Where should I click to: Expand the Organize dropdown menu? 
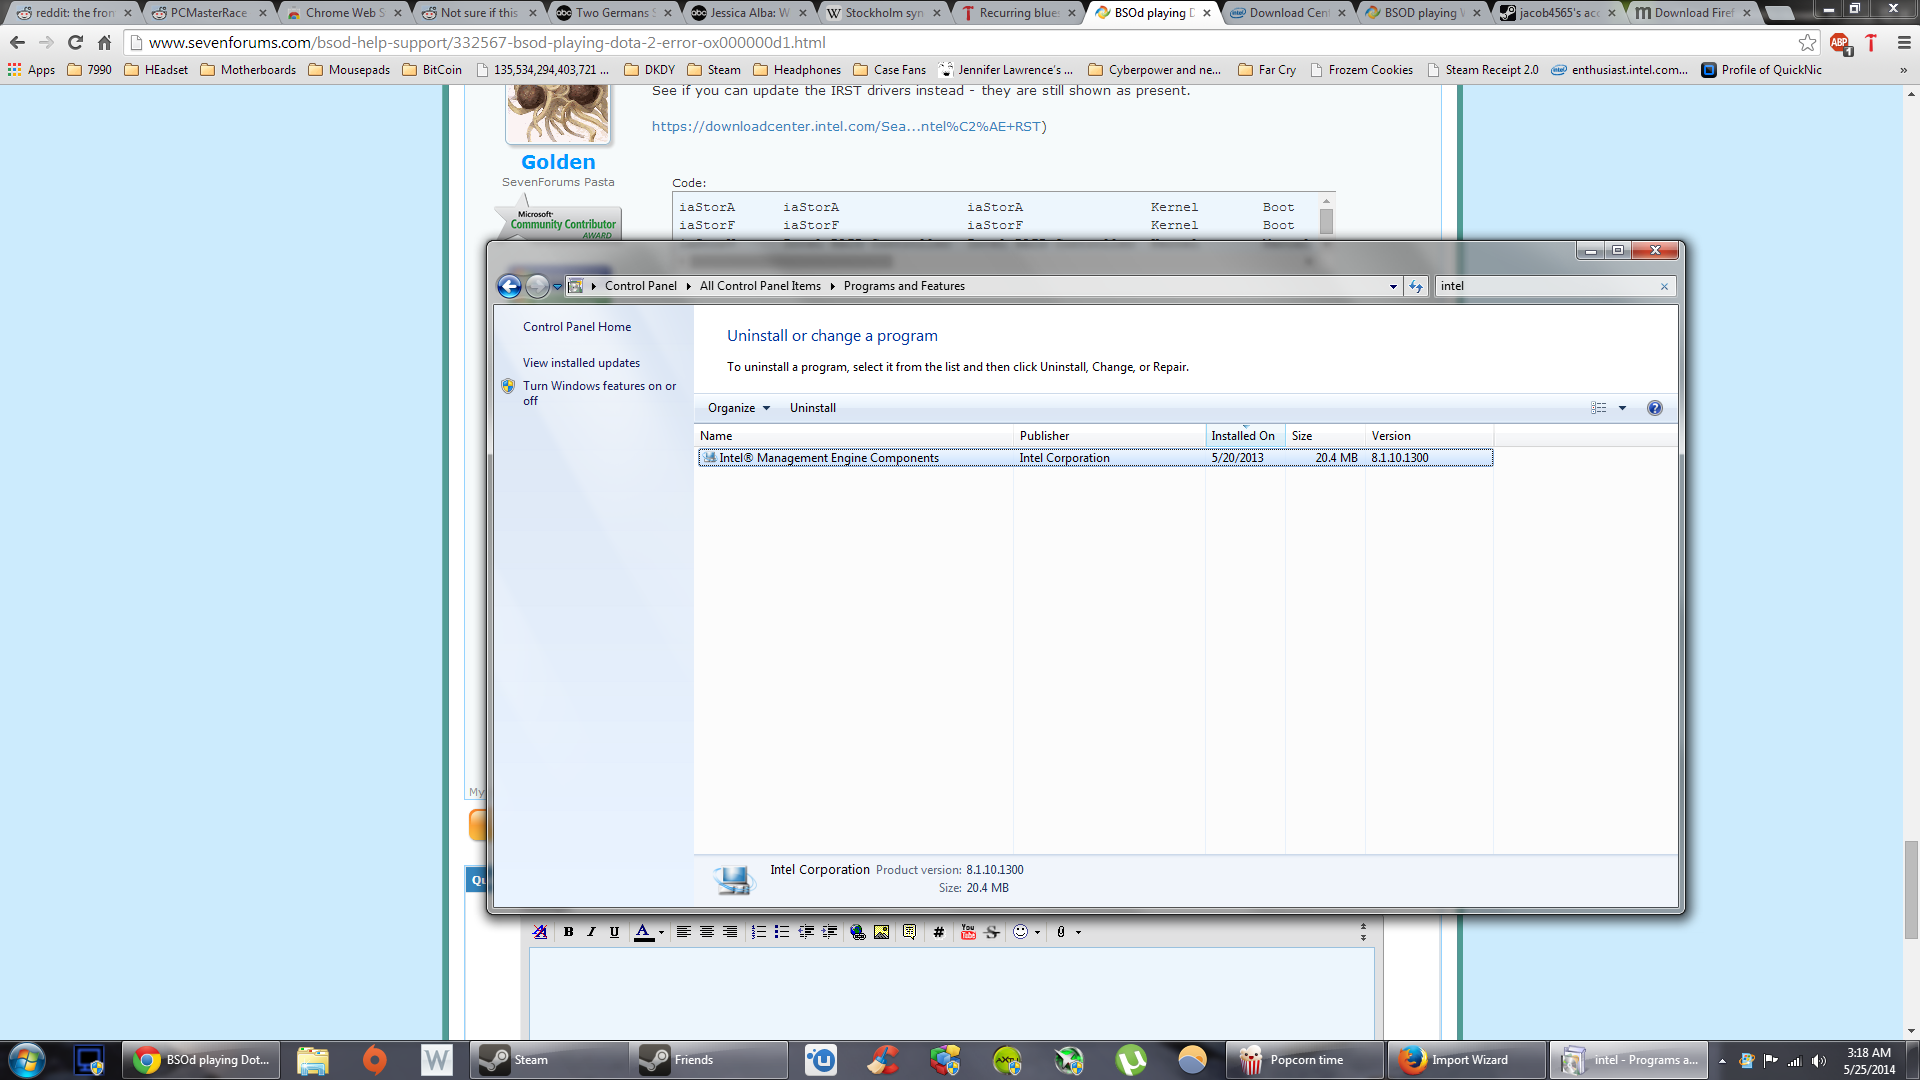point(739,408)
